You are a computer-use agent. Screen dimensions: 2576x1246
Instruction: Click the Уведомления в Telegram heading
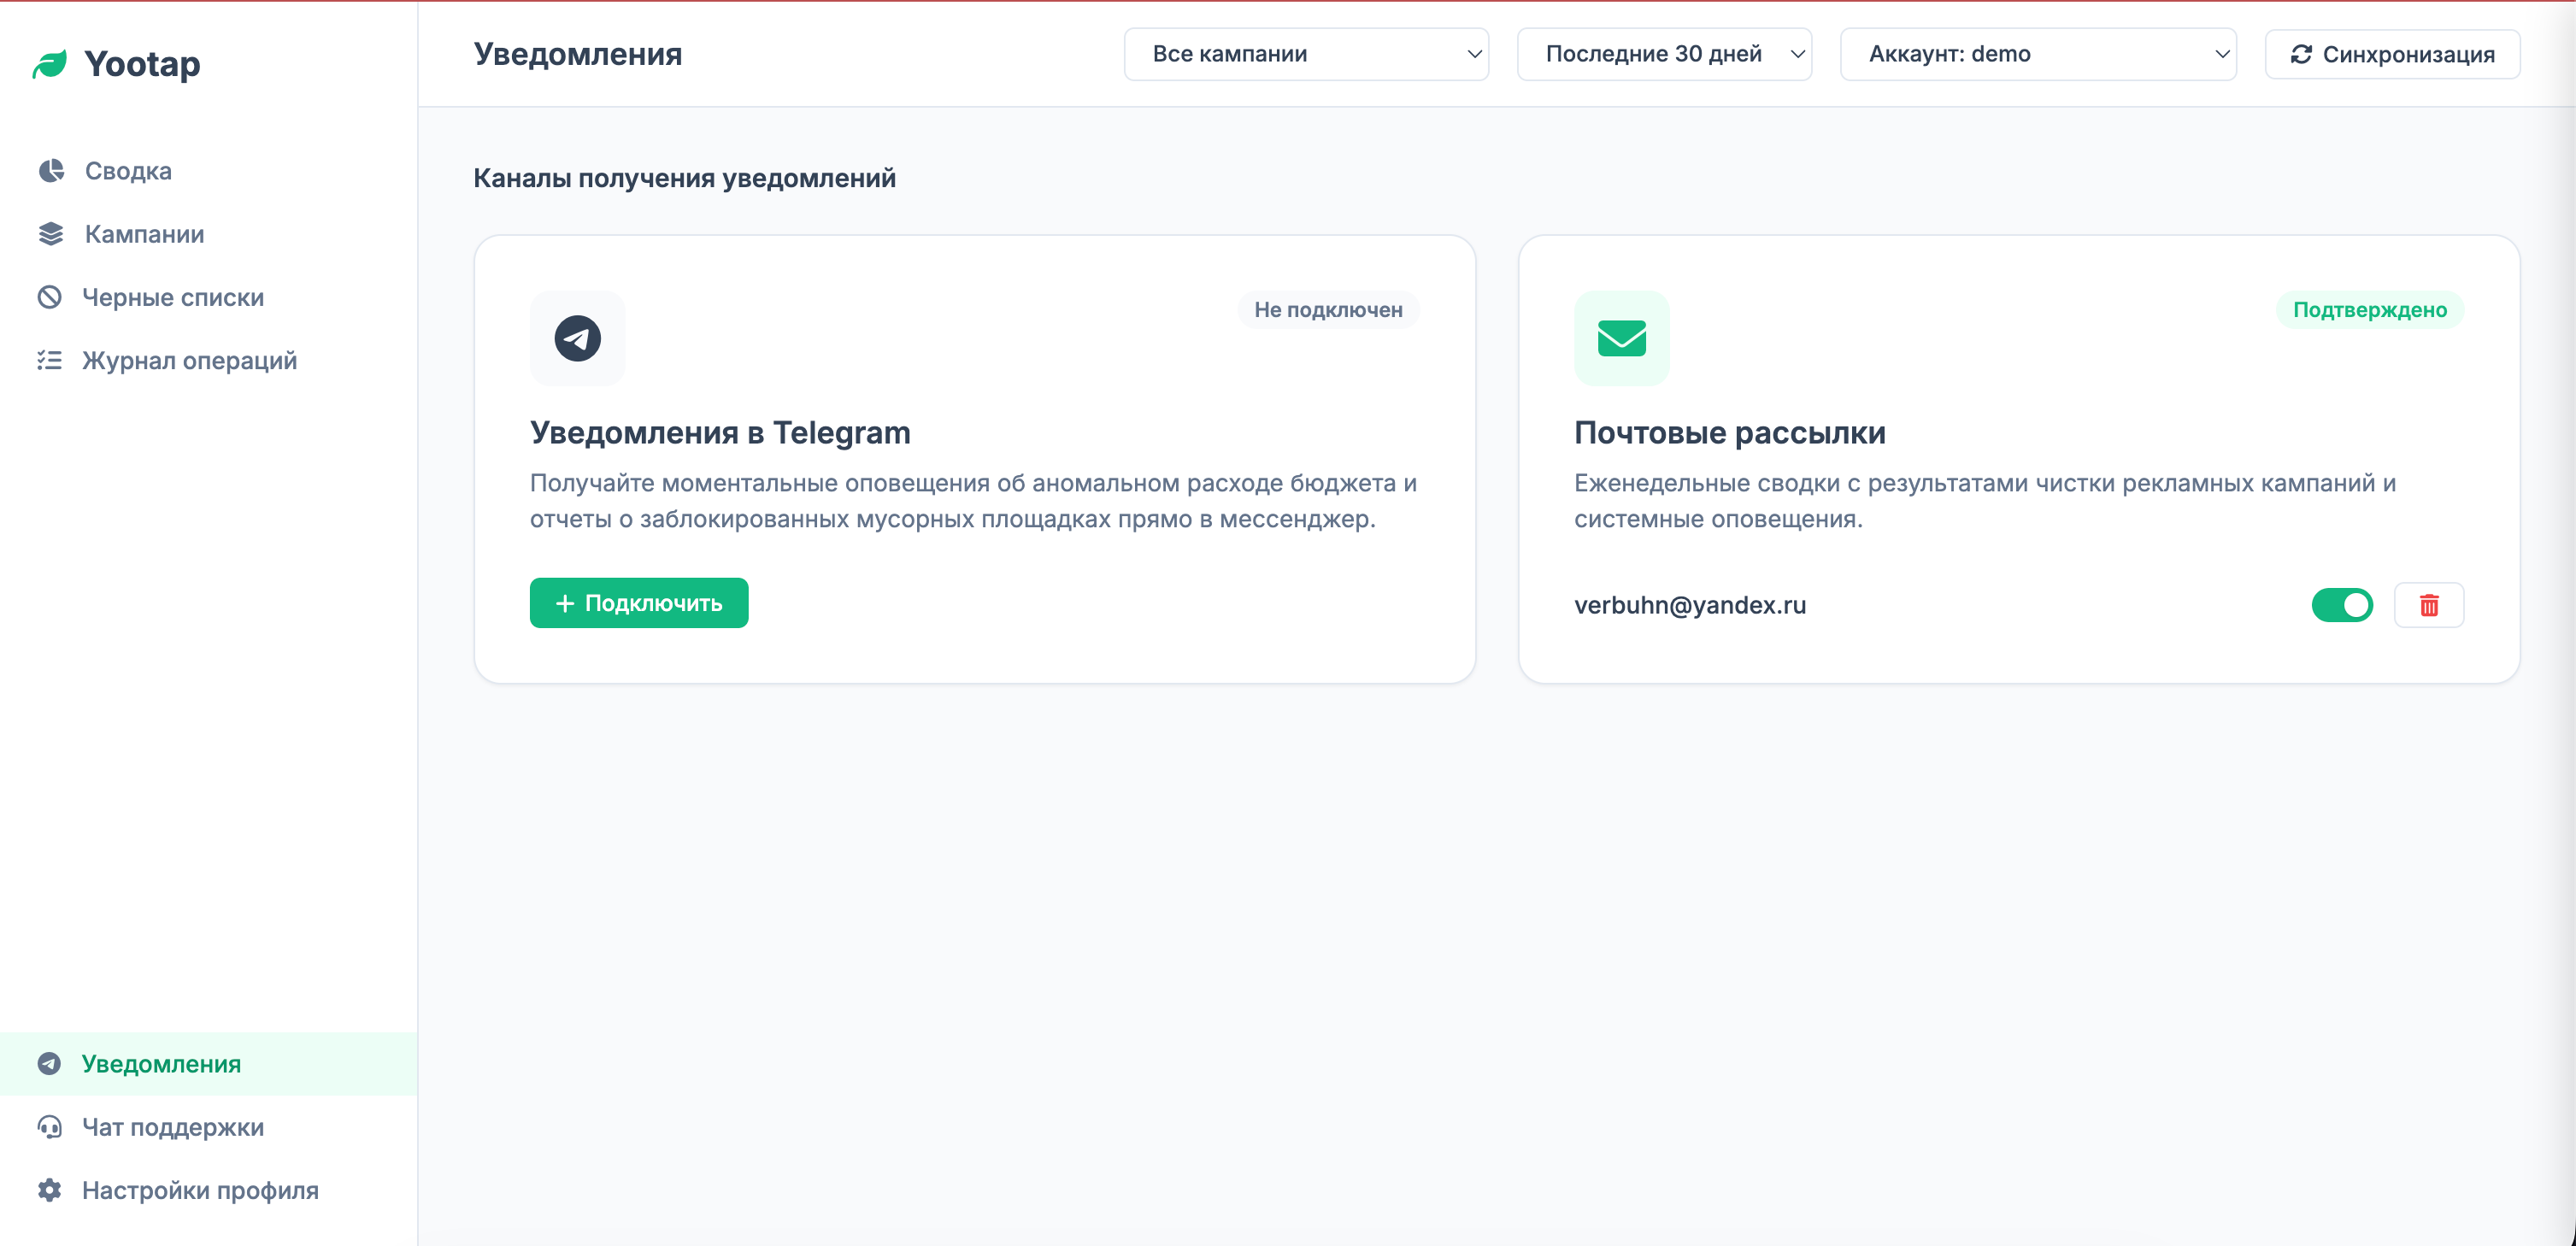pos(720,433)
